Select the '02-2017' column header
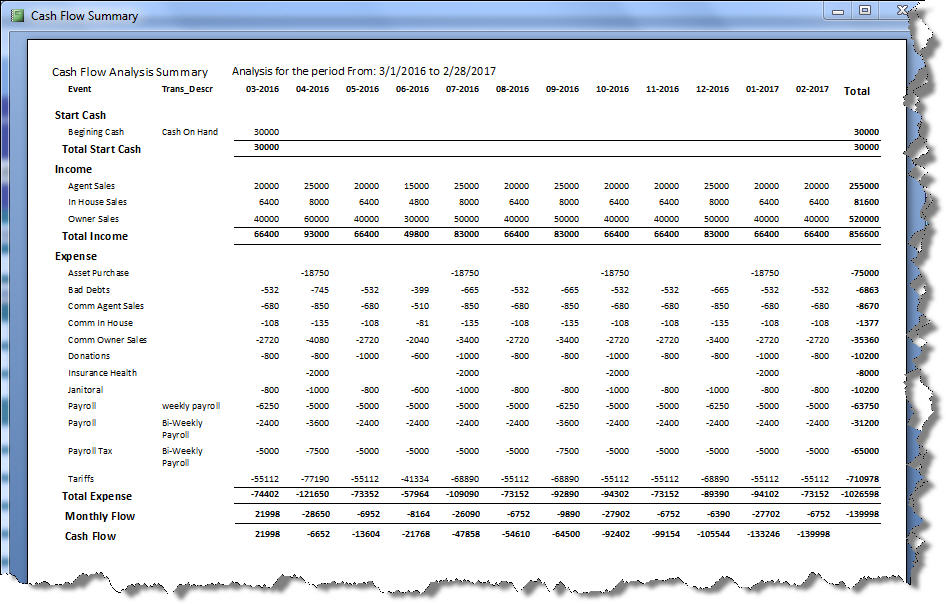Image resolution: width=946 pixels, height=604 pixels. click(812, 89)
